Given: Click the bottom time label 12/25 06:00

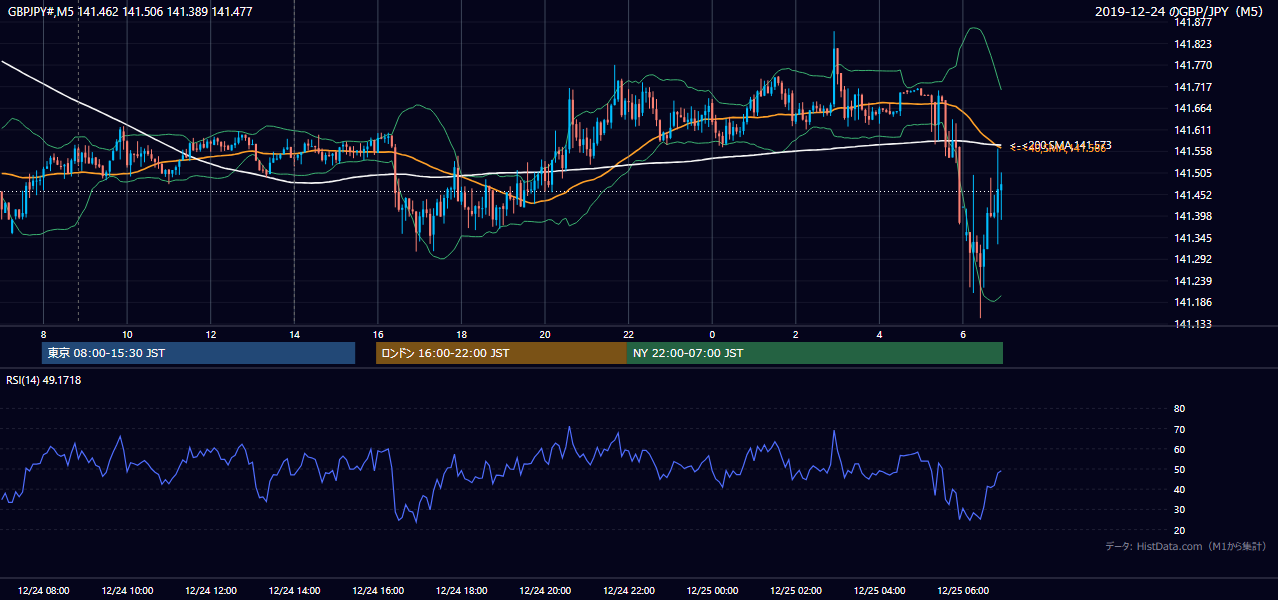Looking at the screenshot, I should 963,591.
